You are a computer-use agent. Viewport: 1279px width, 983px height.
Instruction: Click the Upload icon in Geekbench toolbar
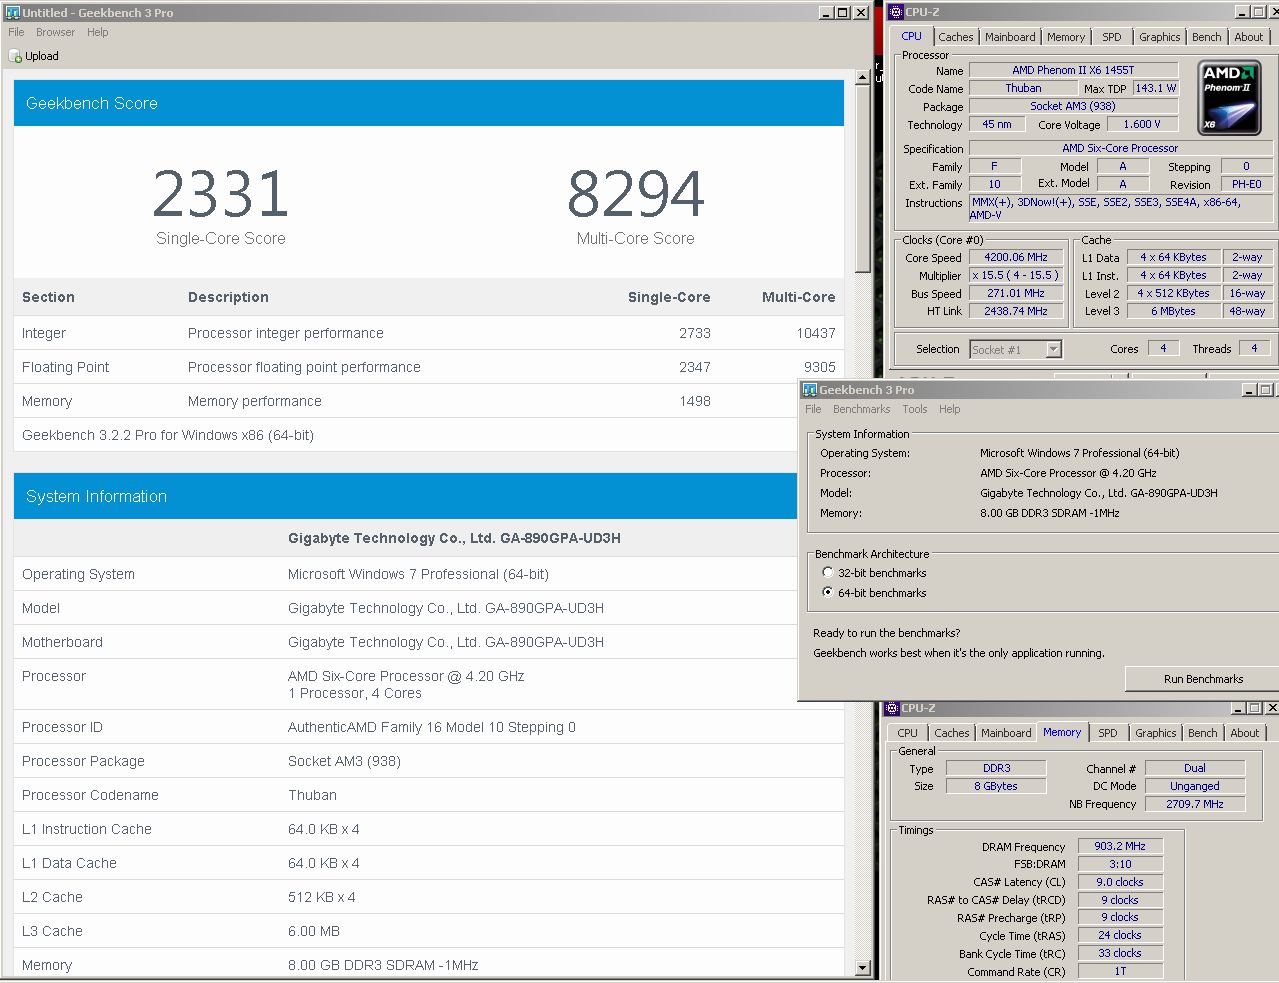(15, 56)
